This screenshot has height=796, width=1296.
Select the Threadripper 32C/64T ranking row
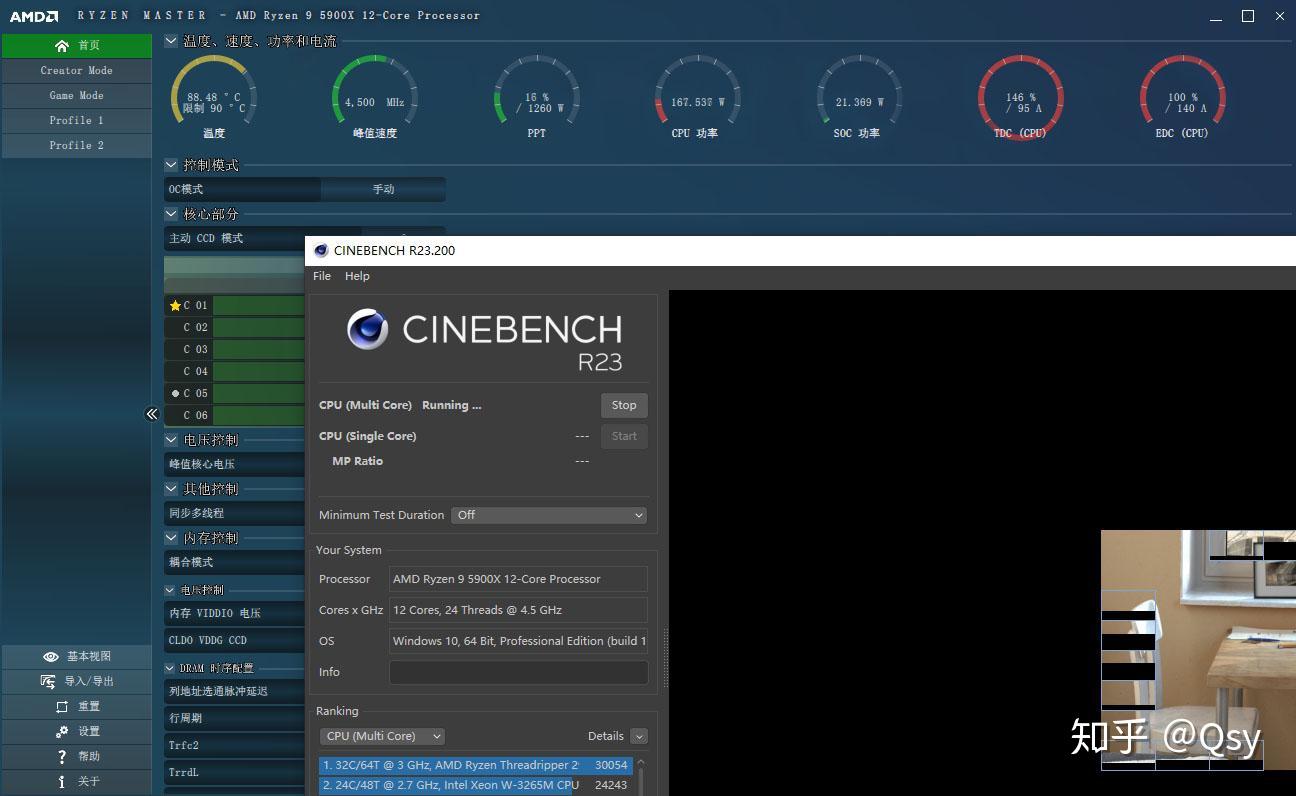(475, 765)
